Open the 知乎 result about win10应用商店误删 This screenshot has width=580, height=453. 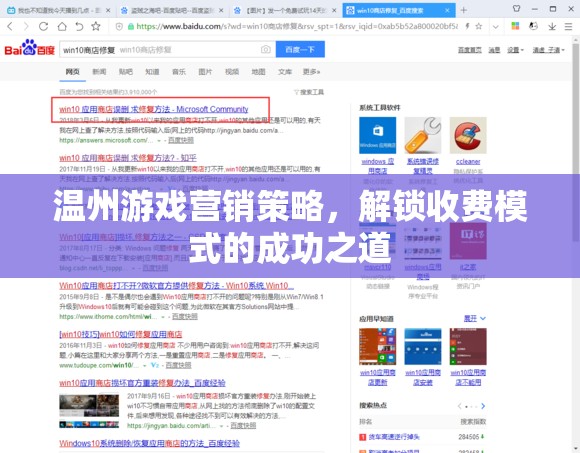click(128, 158)
